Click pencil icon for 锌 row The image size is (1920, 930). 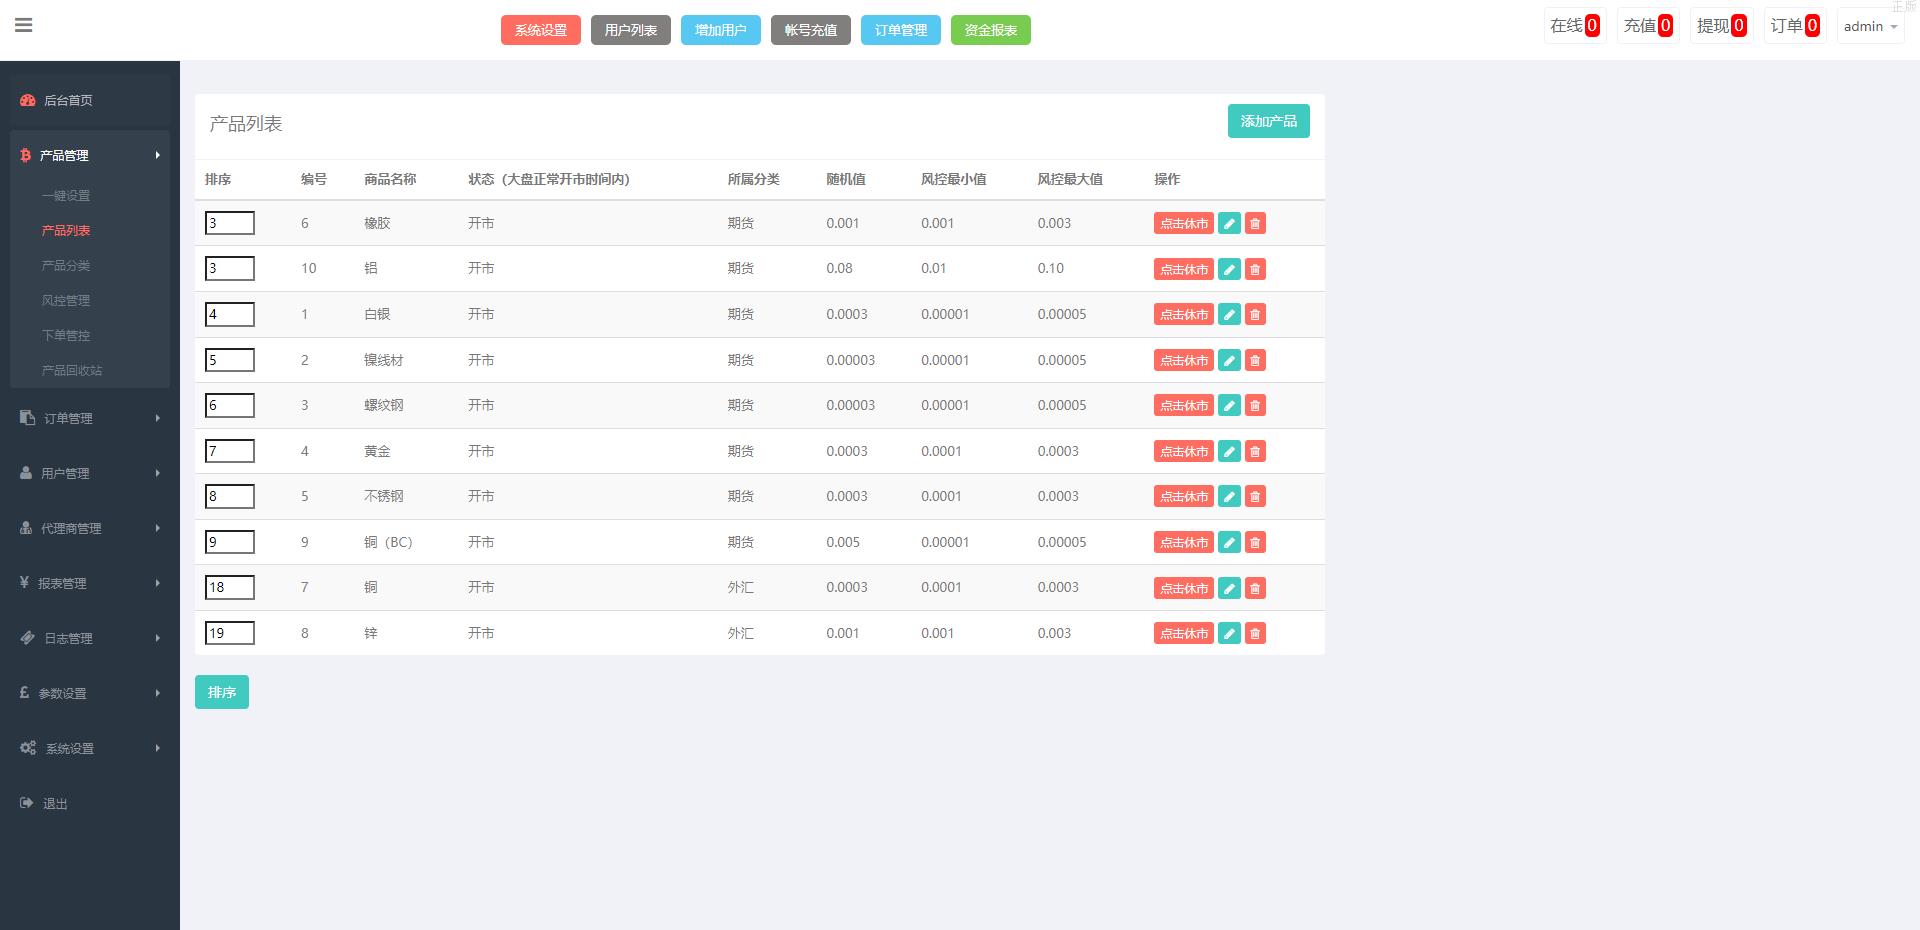pos(1229,634)
